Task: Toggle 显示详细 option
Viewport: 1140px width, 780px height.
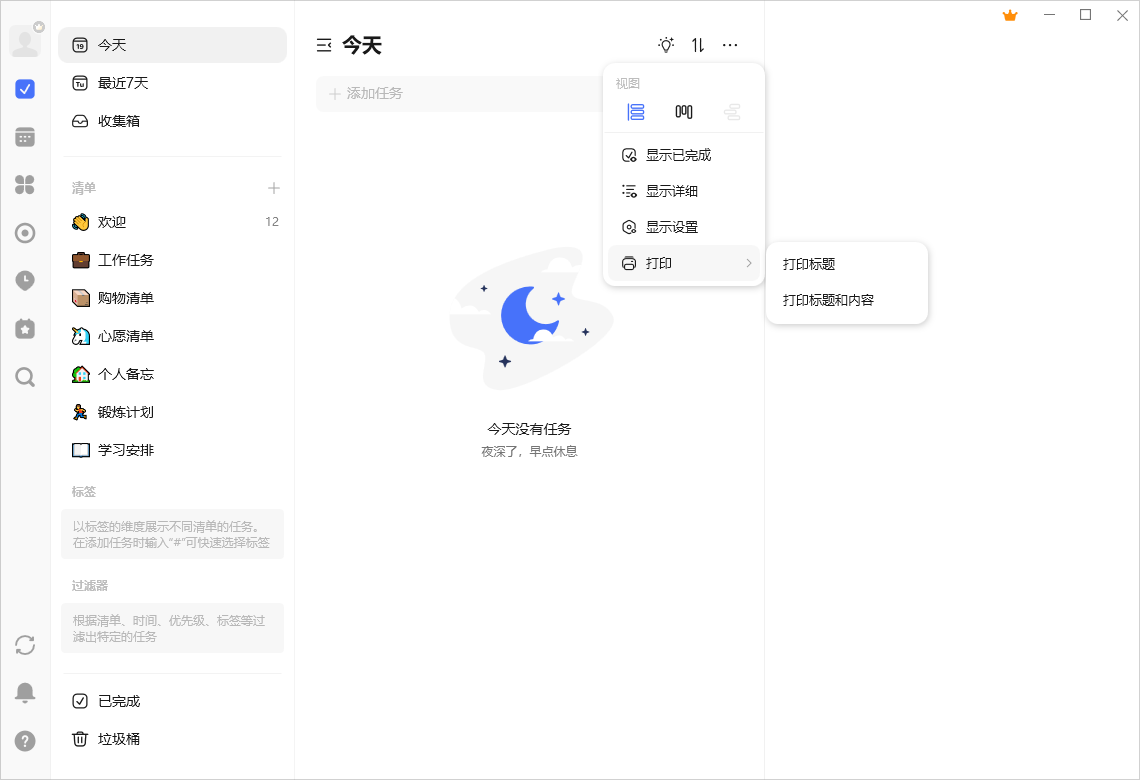Action: point(684,191)
